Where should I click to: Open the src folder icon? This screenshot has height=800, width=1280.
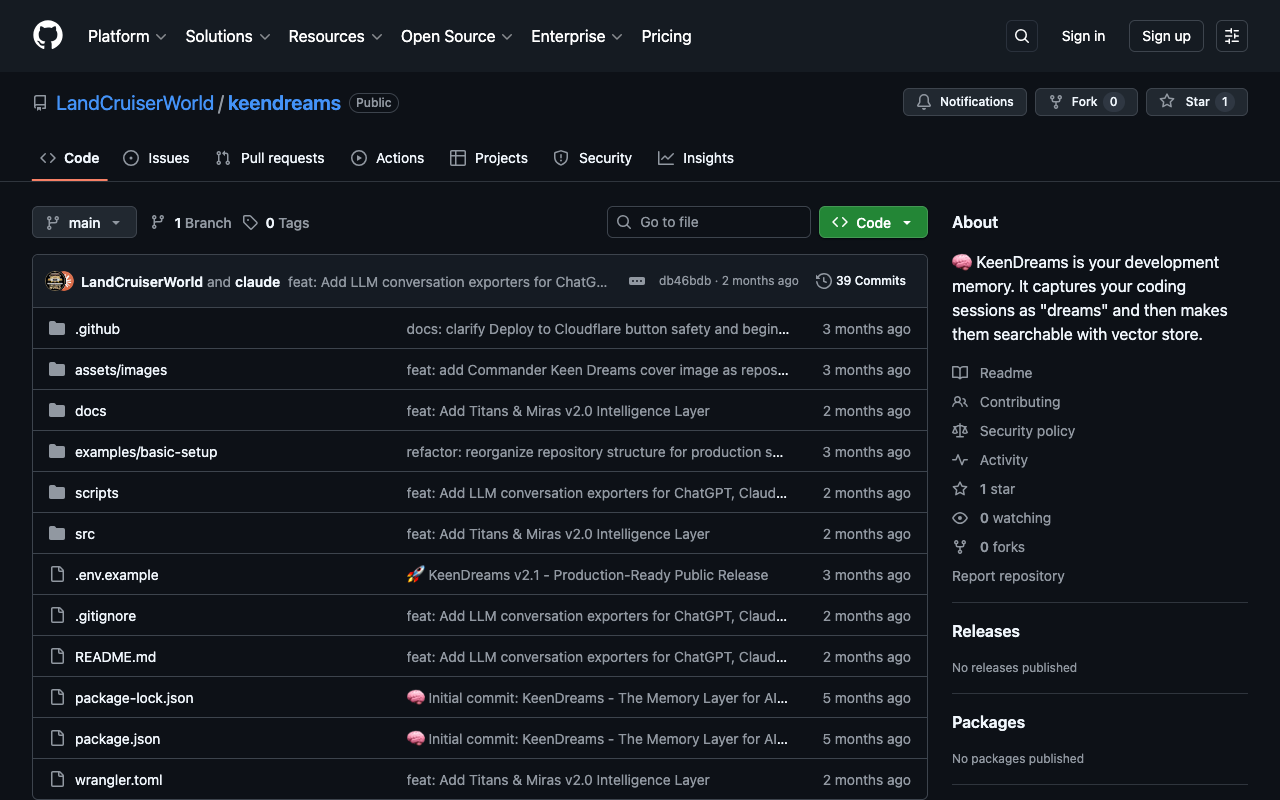(57, 533)
